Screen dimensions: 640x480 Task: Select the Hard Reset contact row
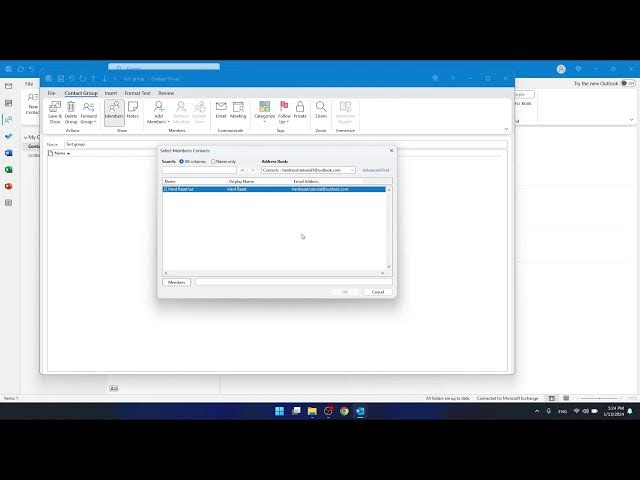tap(274, 189)
